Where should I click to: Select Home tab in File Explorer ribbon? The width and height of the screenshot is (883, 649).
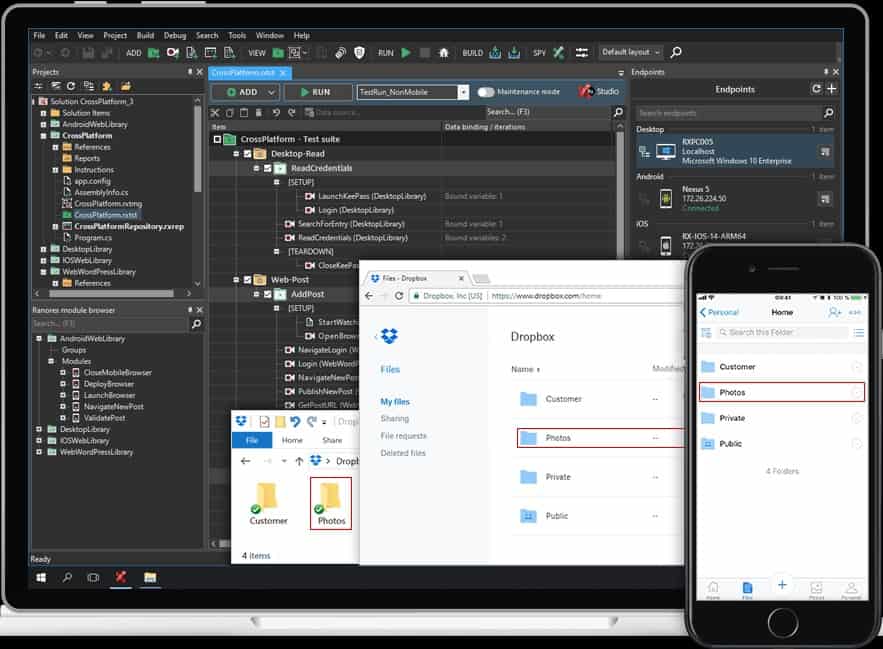coord(292,440)
